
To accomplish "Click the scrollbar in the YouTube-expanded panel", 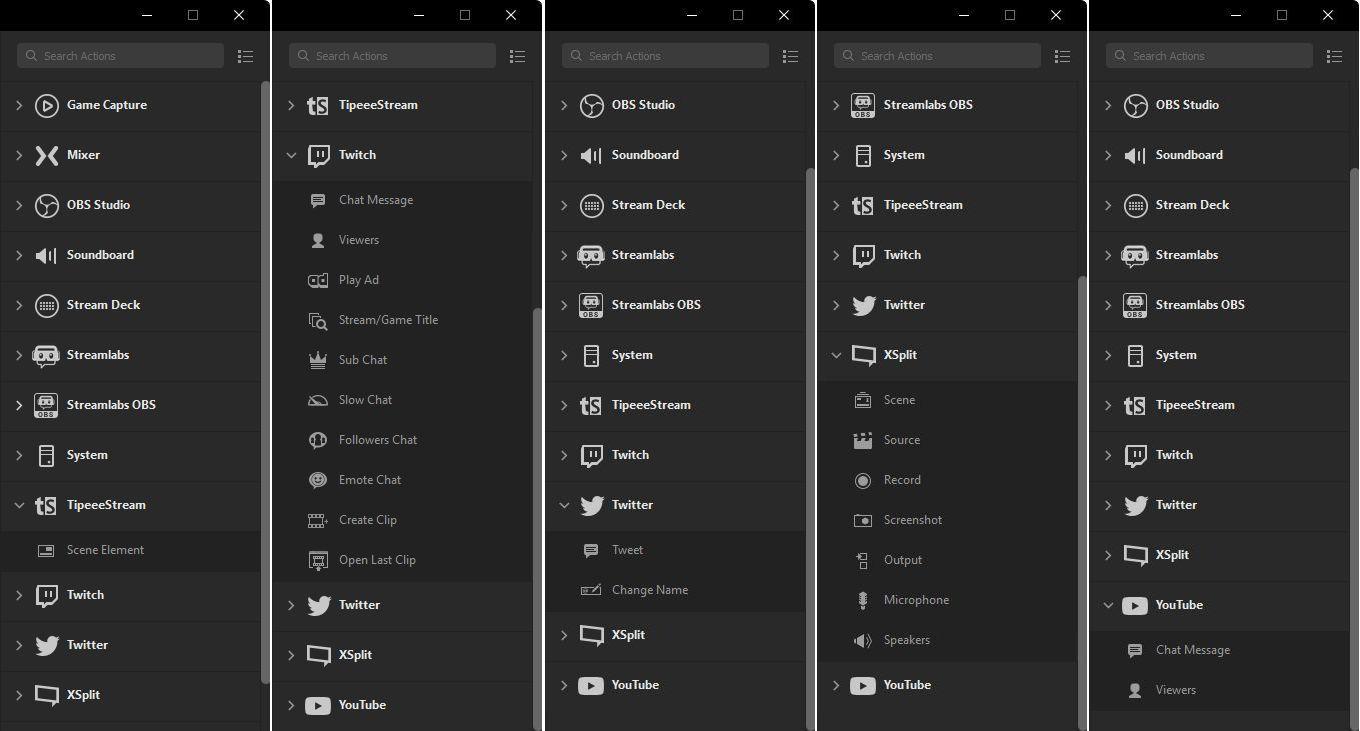I will click(x=1354, y=449).
